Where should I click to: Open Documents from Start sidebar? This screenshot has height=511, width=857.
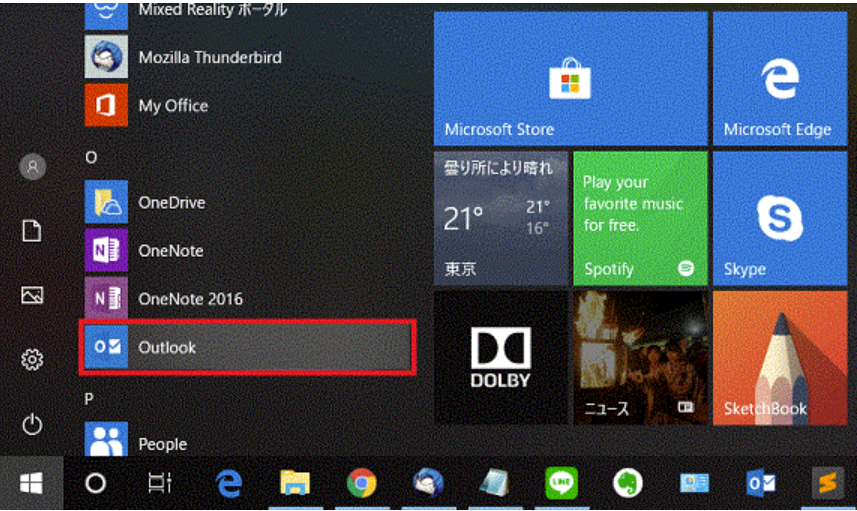32,231
